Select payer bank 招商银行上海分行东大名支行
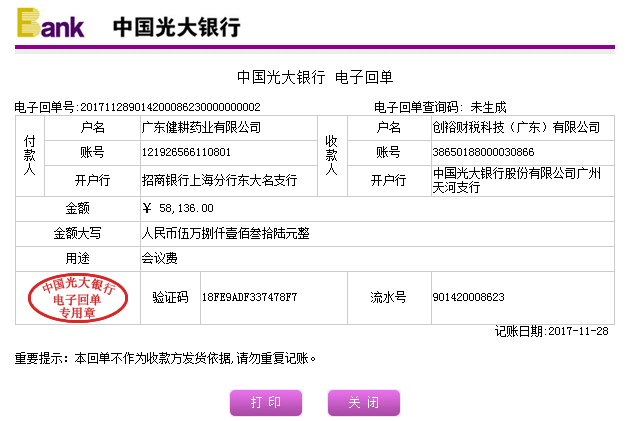Viewport: 640px width, 421px height. tap(220, 180)
